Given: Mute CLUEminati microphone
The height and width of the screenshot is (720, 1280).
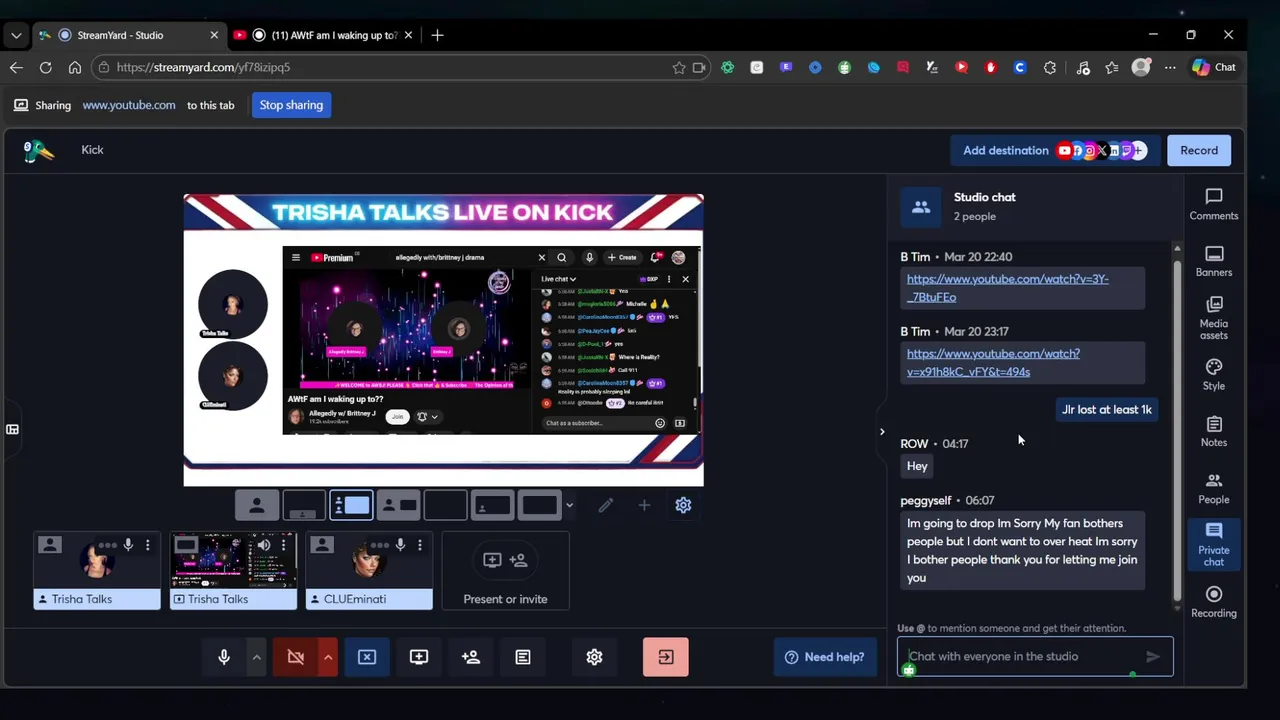Looking at the screenshot, I should 400,545.
